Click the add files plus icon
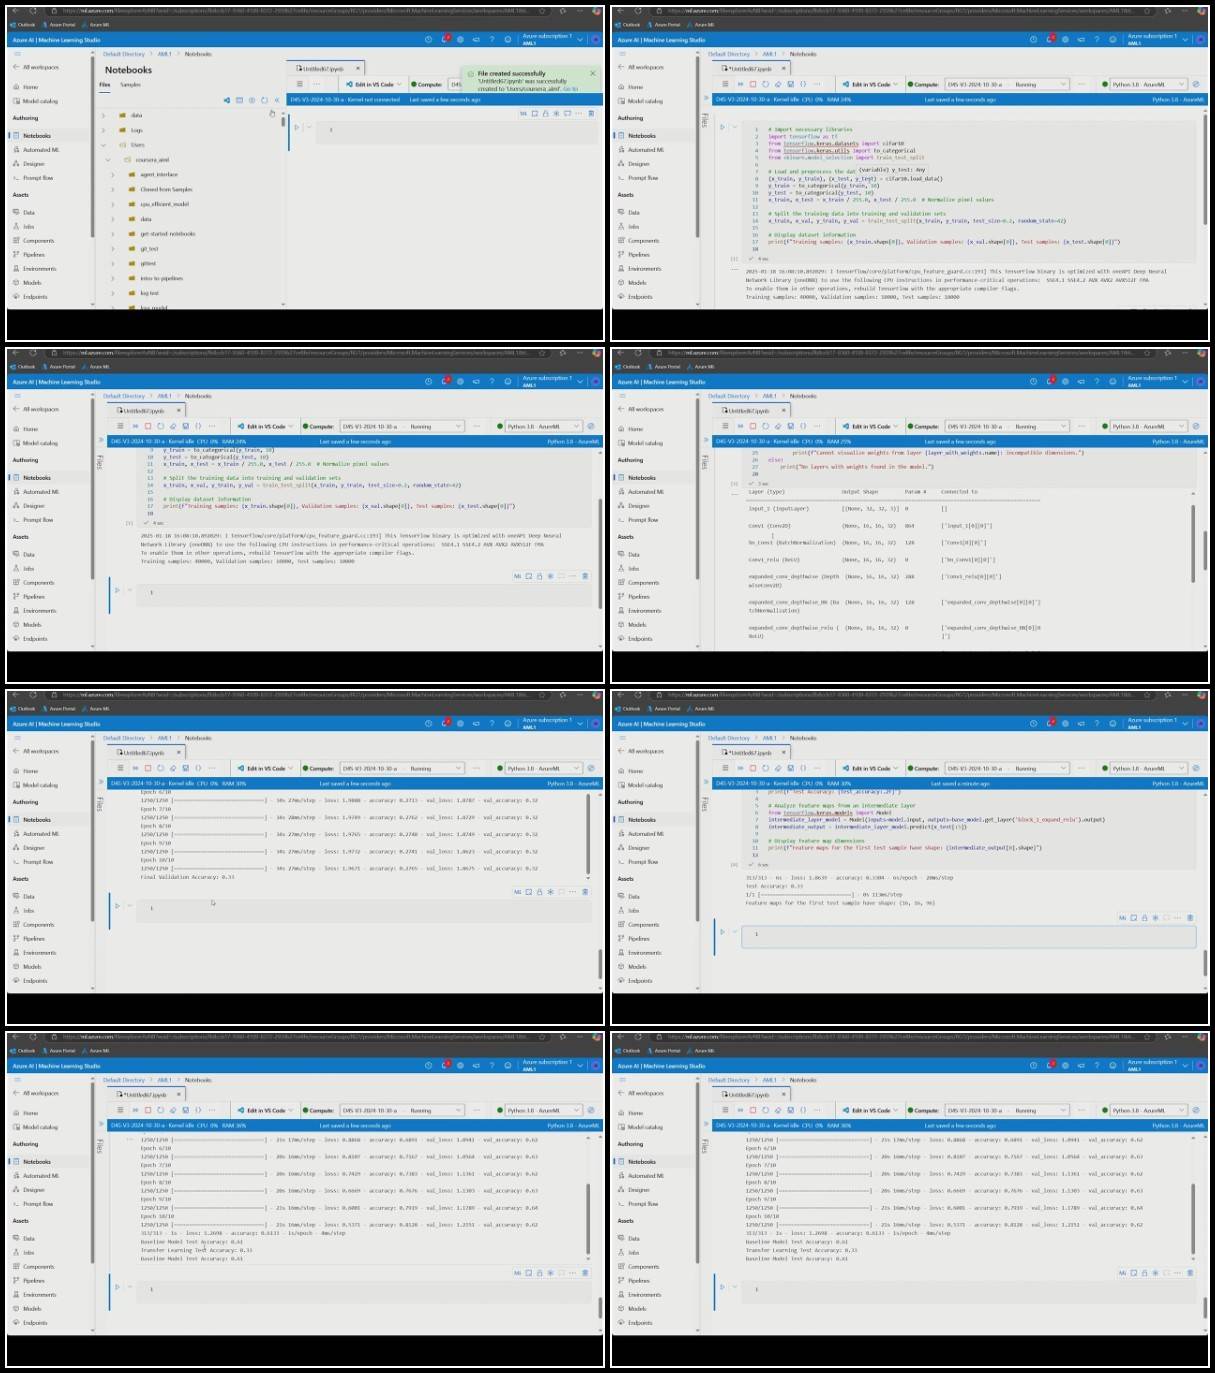 251,100
